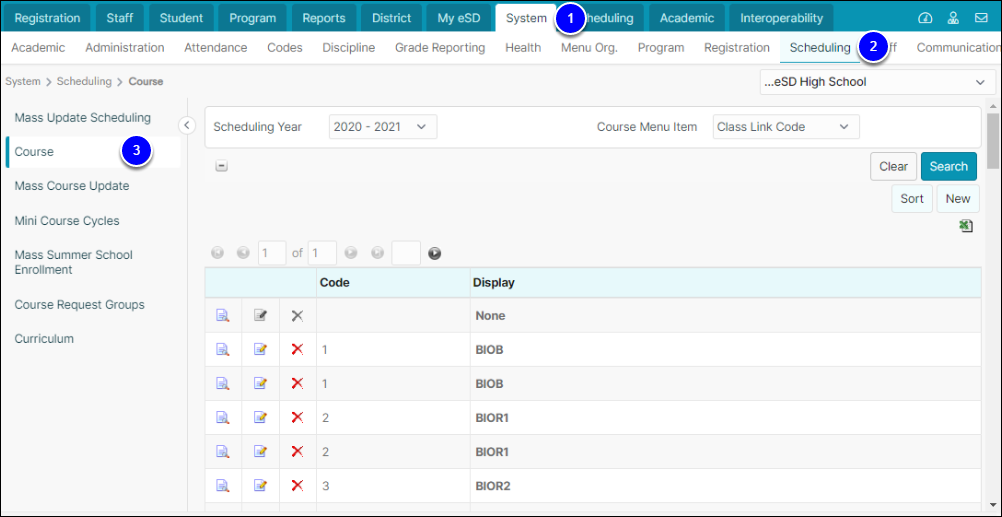The height and width of the screenshot is (517, 1002).
Task: Switch to the Registration main tab
Action: [48, 18]
